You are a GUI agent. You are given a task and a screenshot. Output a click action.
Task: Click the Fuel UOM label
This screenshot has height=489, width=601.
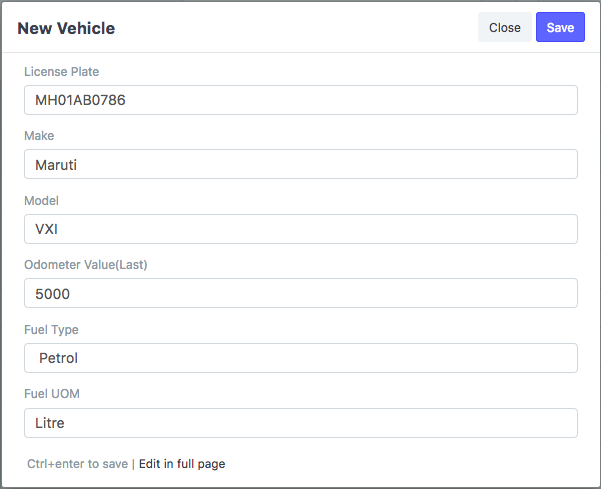52,394
